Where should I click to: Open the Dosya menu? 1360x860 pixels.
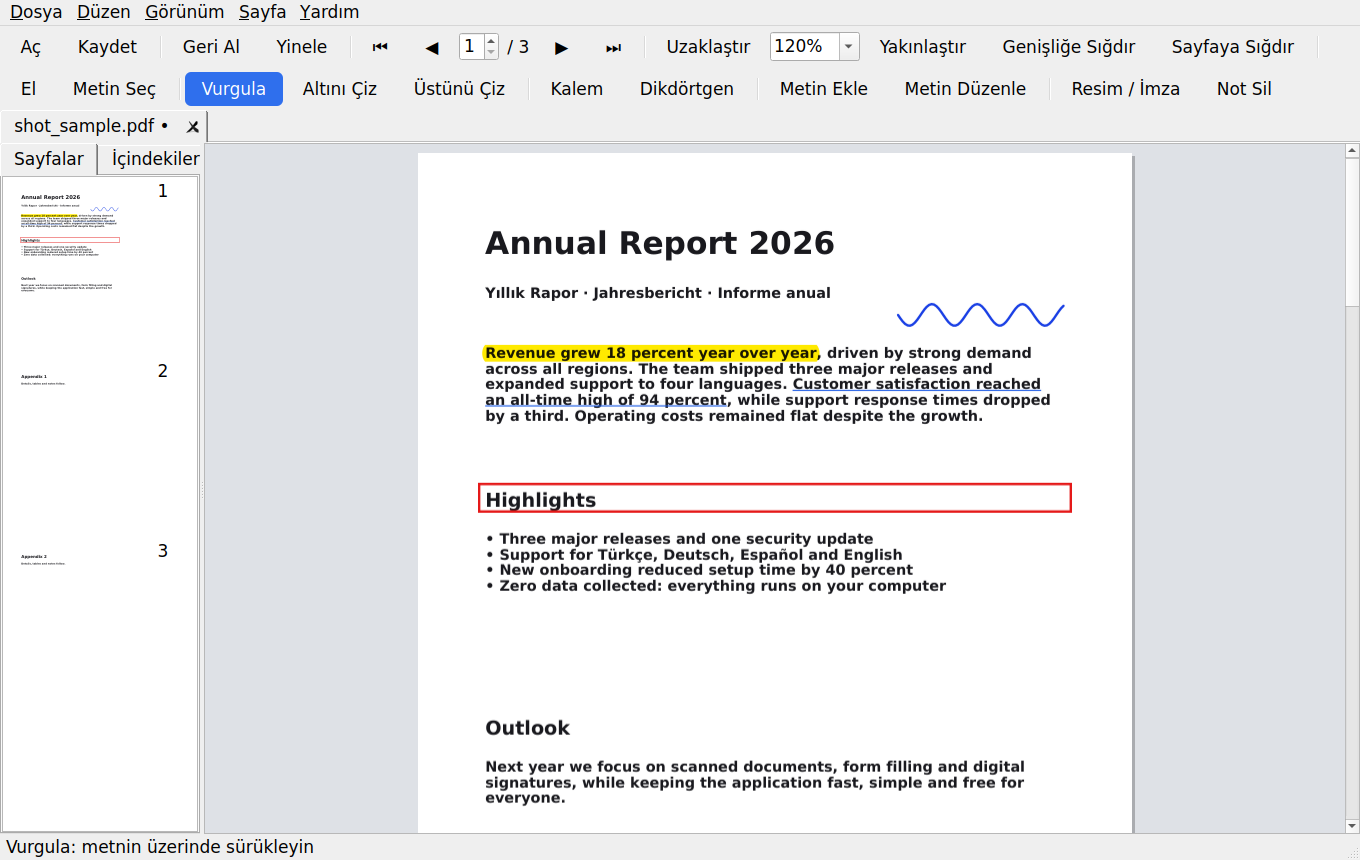pyautogui.click(x=36, y=12)
